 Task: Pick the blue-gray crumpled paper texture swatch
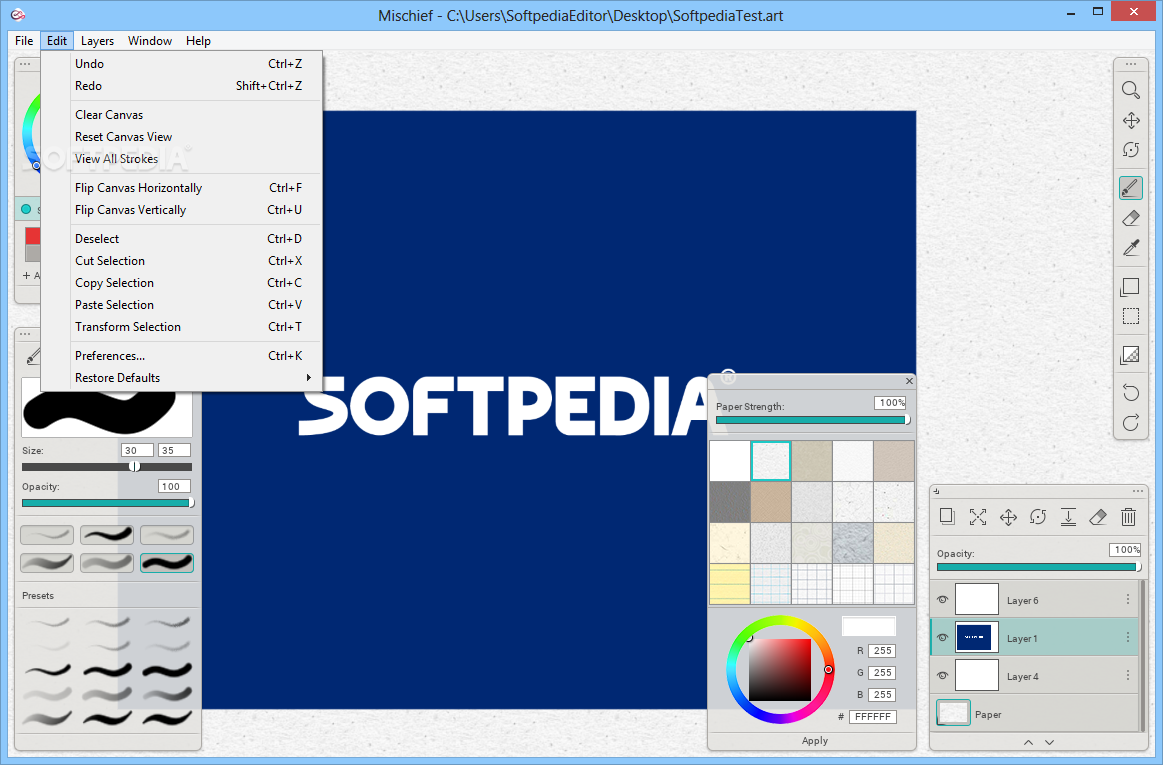coord(852,542)
